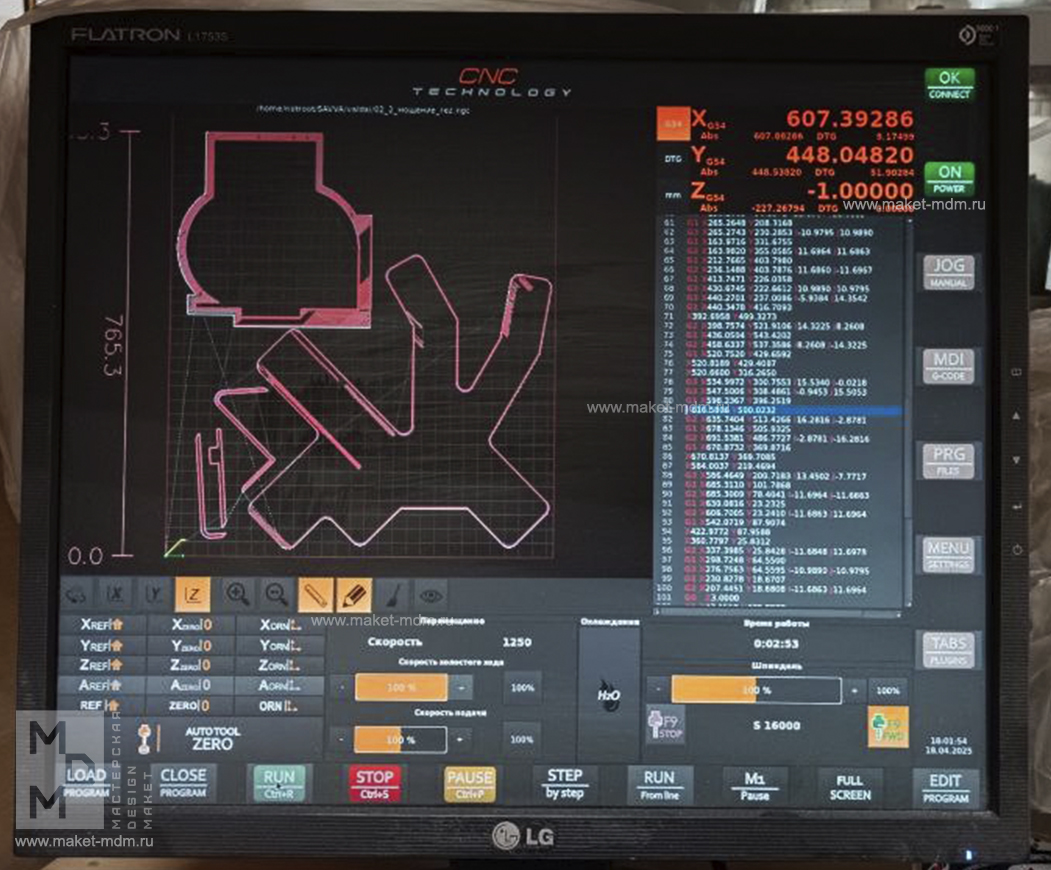Click the YORN origin button
Viewport: 1051px width, 870px height.
click(x=280, y=645)
